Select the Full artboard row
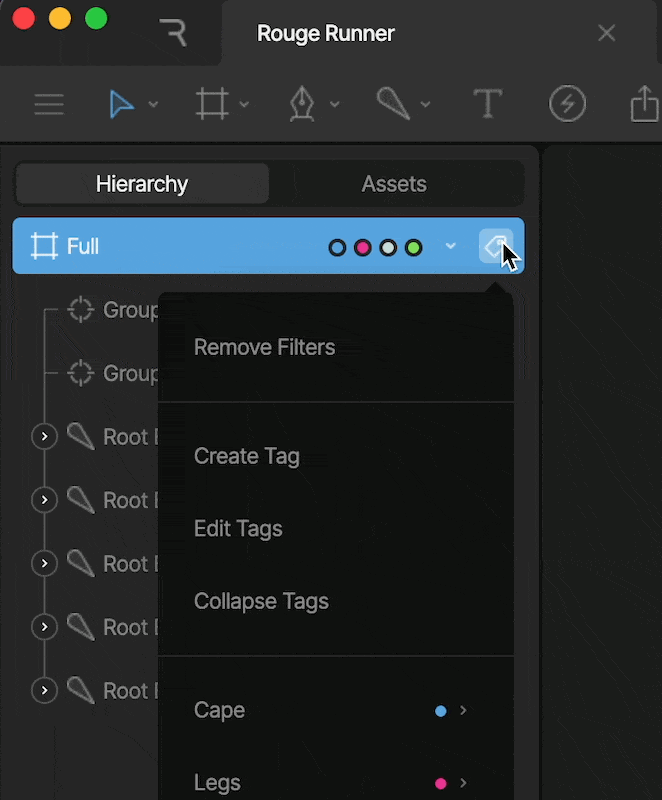The width and height of the screenshot is (662, 800). click(x=268, y=246)
